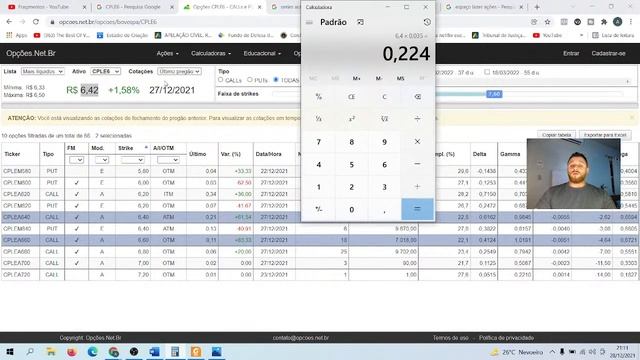Viewport: 640px width, 360px height.
Task: Open the Lista 'Mais líquidos' dropdown
Action: (x=42, y=71)
